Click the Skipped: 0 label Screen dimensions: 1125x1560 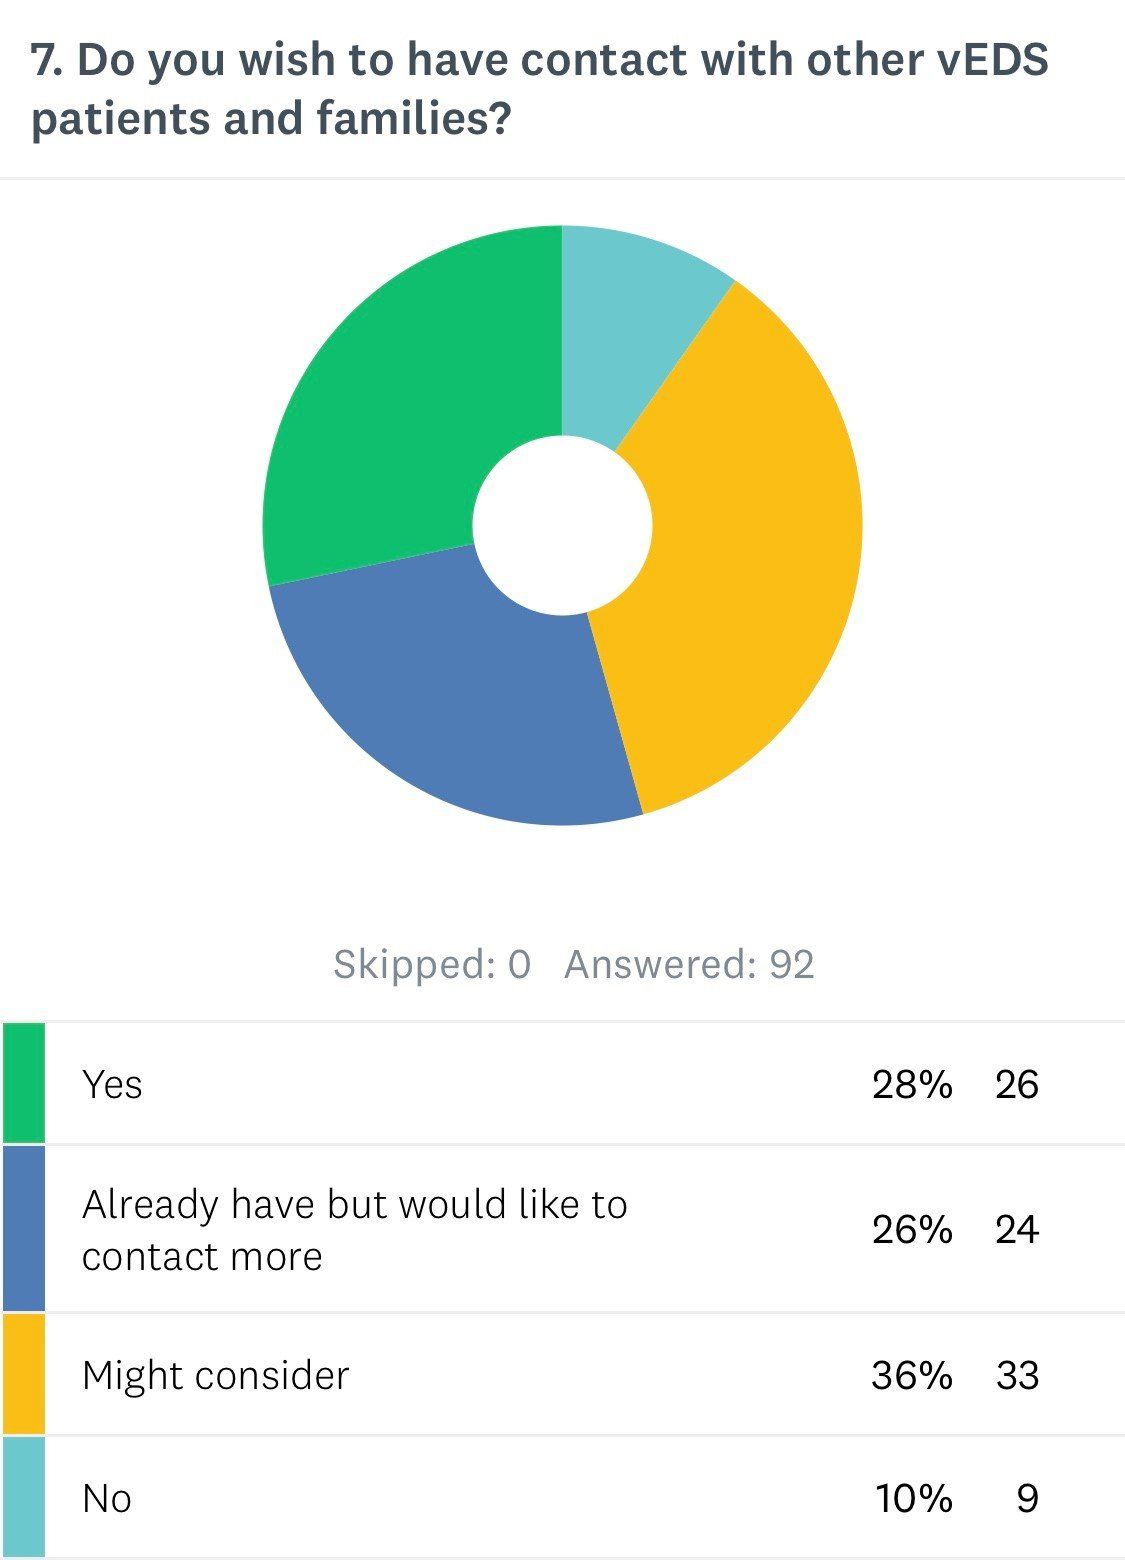pos(431,965)
